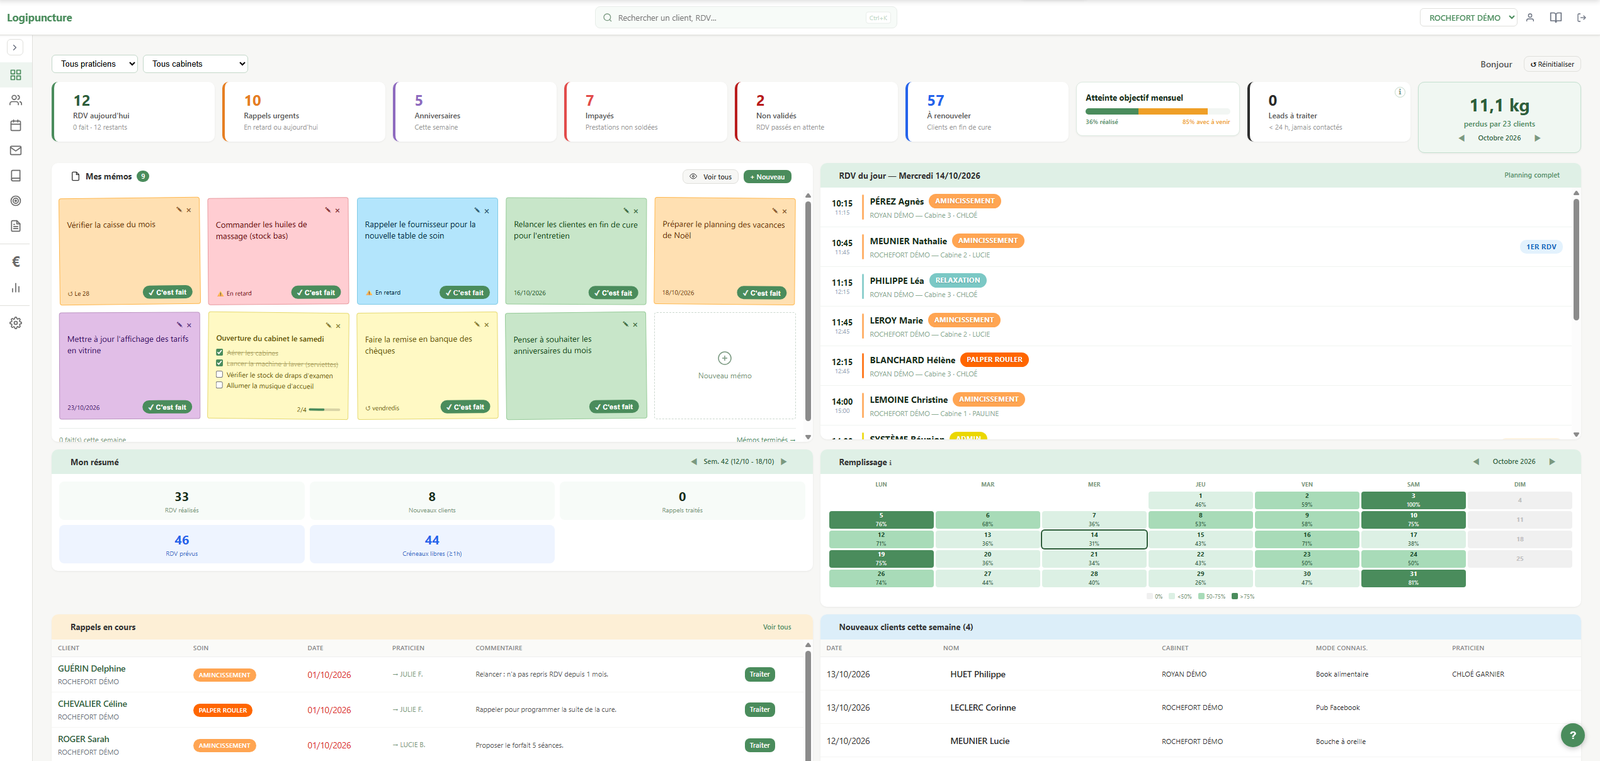The height and width of the screenshot is (761, 1600).
Task: Uncheck 'Lancer la machine à laver' checkbox
Action: pyautogui.click(x=220, y=363)
